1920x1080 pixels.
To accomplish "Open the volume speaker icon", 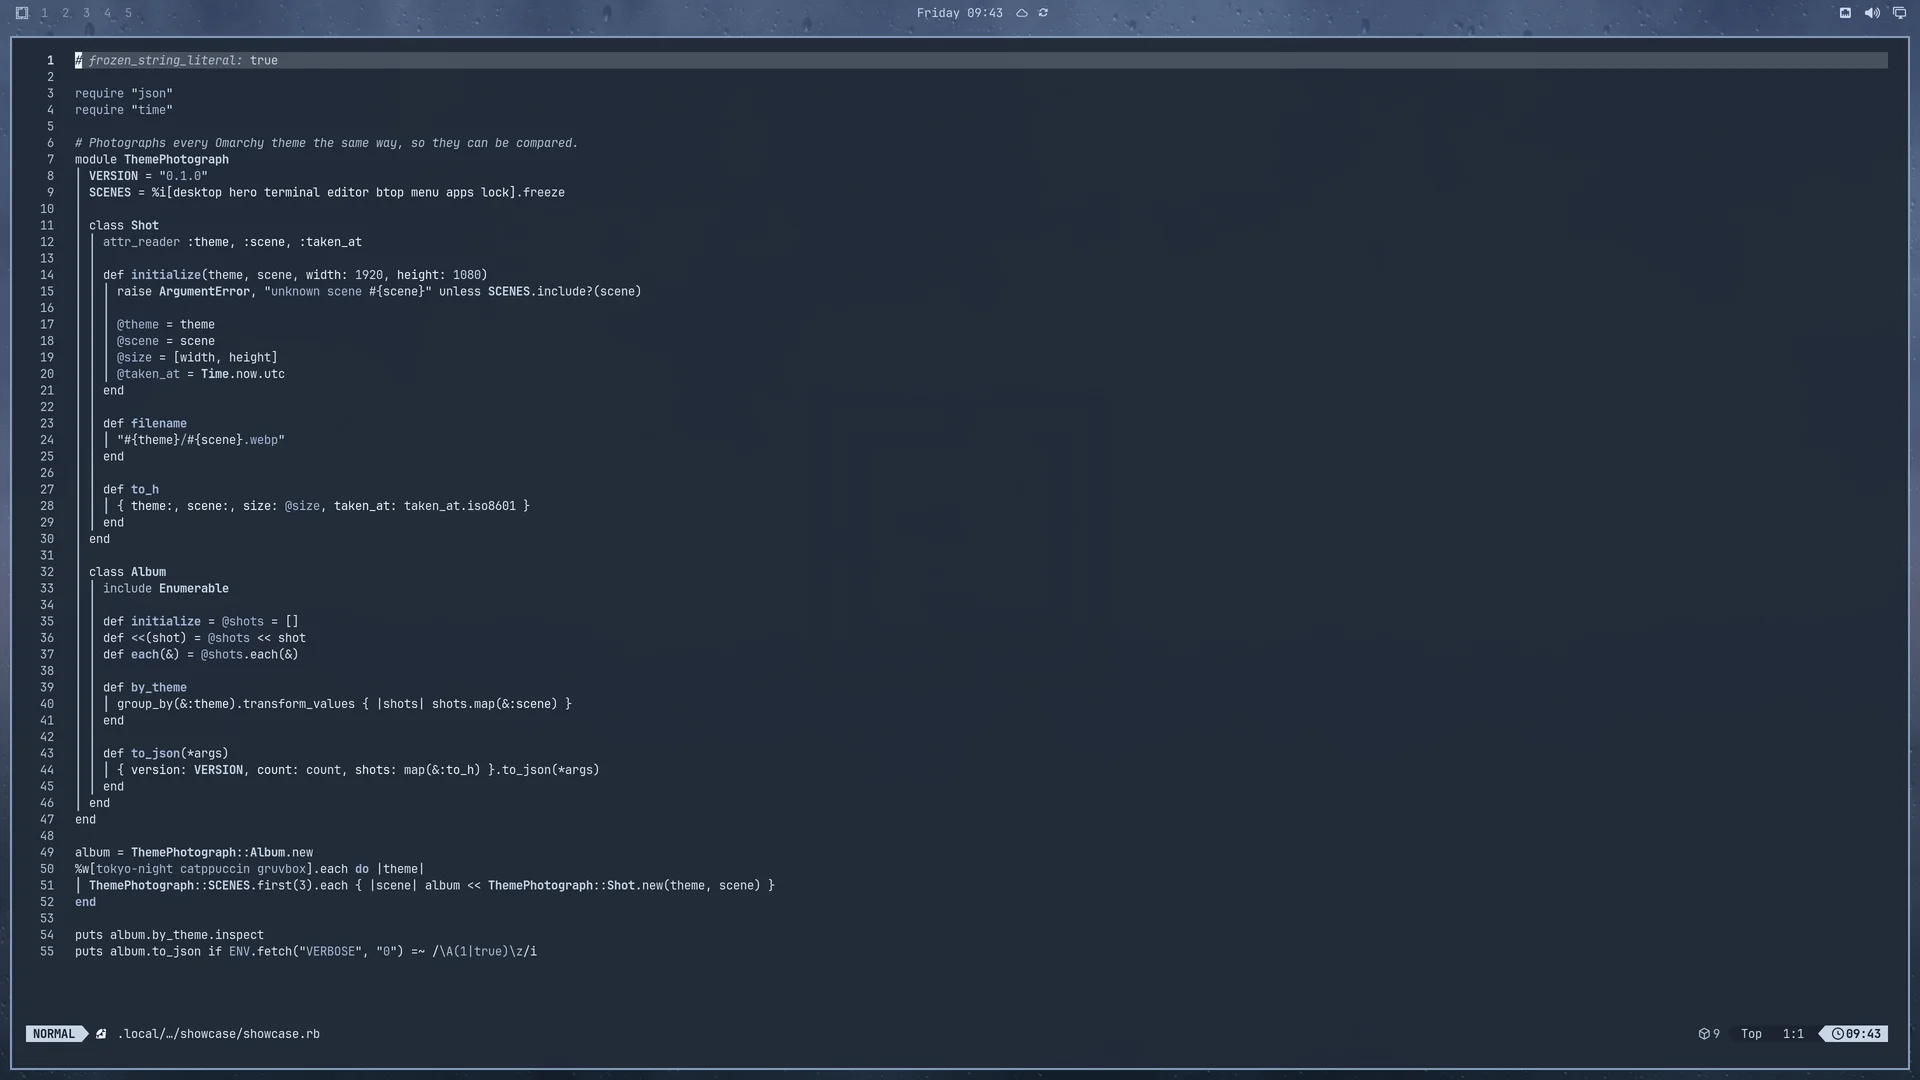I will pyautogui.click(x=1872, y=13).
